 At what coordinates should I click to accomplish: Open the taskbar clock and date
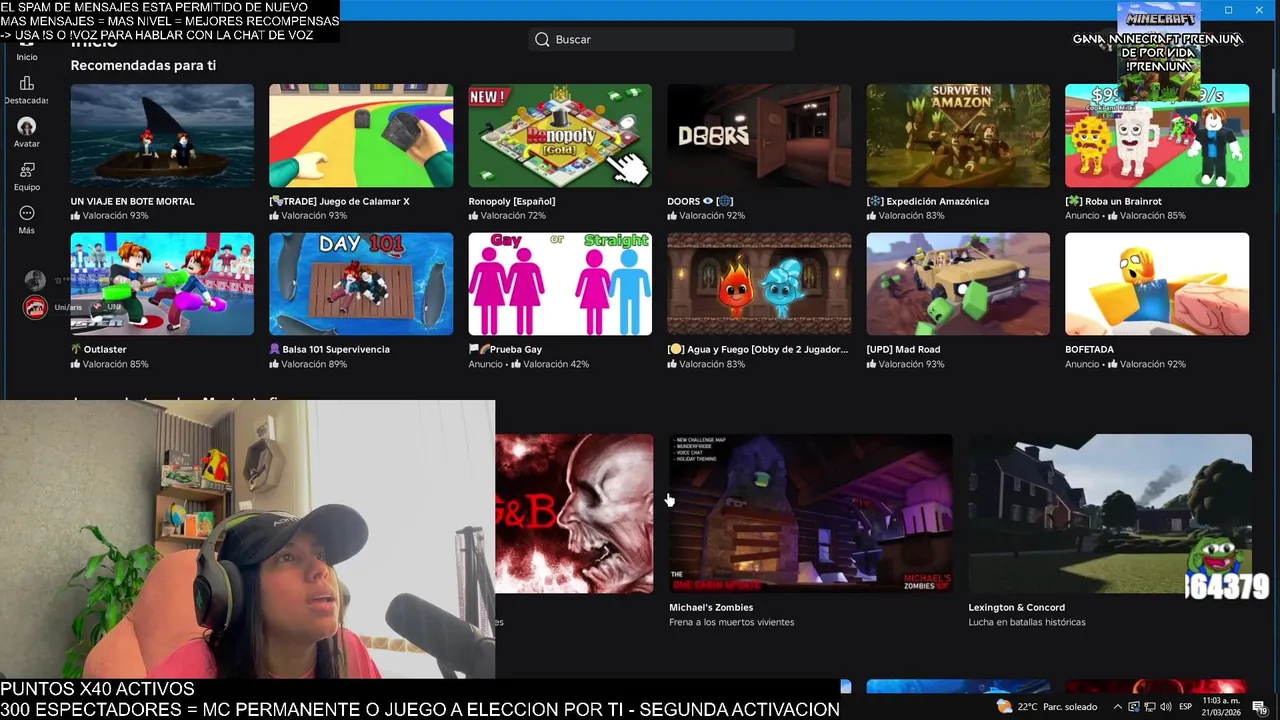[x=1220, y=707]
